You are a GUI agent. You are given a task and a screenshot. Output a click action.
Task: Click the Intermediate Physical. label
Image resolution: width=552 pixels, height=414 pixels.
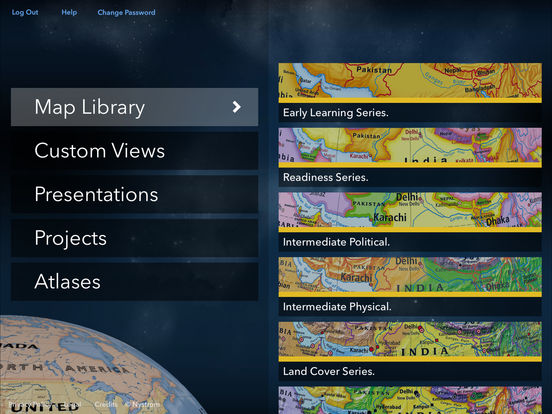point(337,307)
